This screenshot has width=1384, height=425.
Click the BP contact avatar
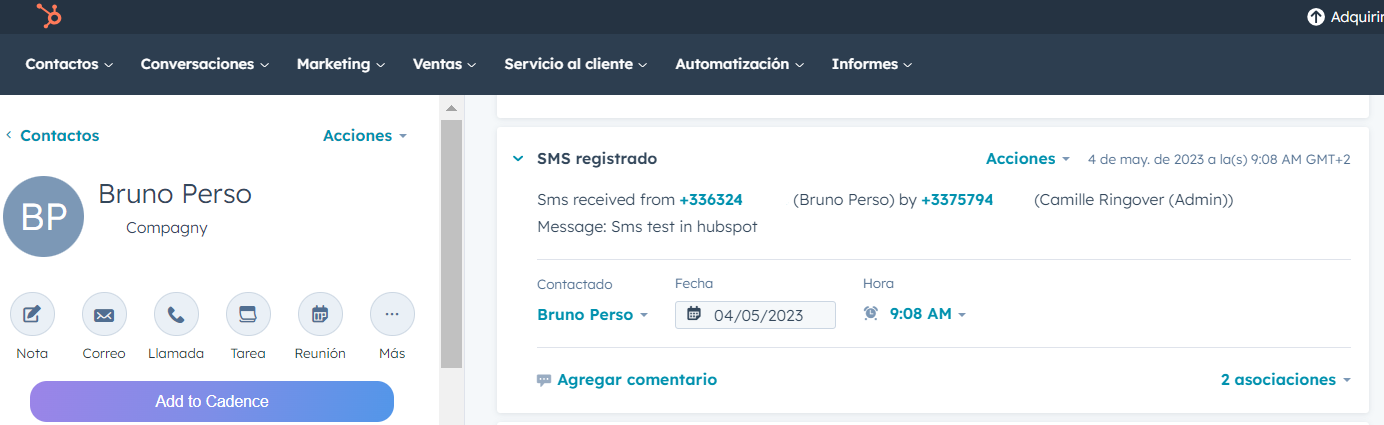43,217
